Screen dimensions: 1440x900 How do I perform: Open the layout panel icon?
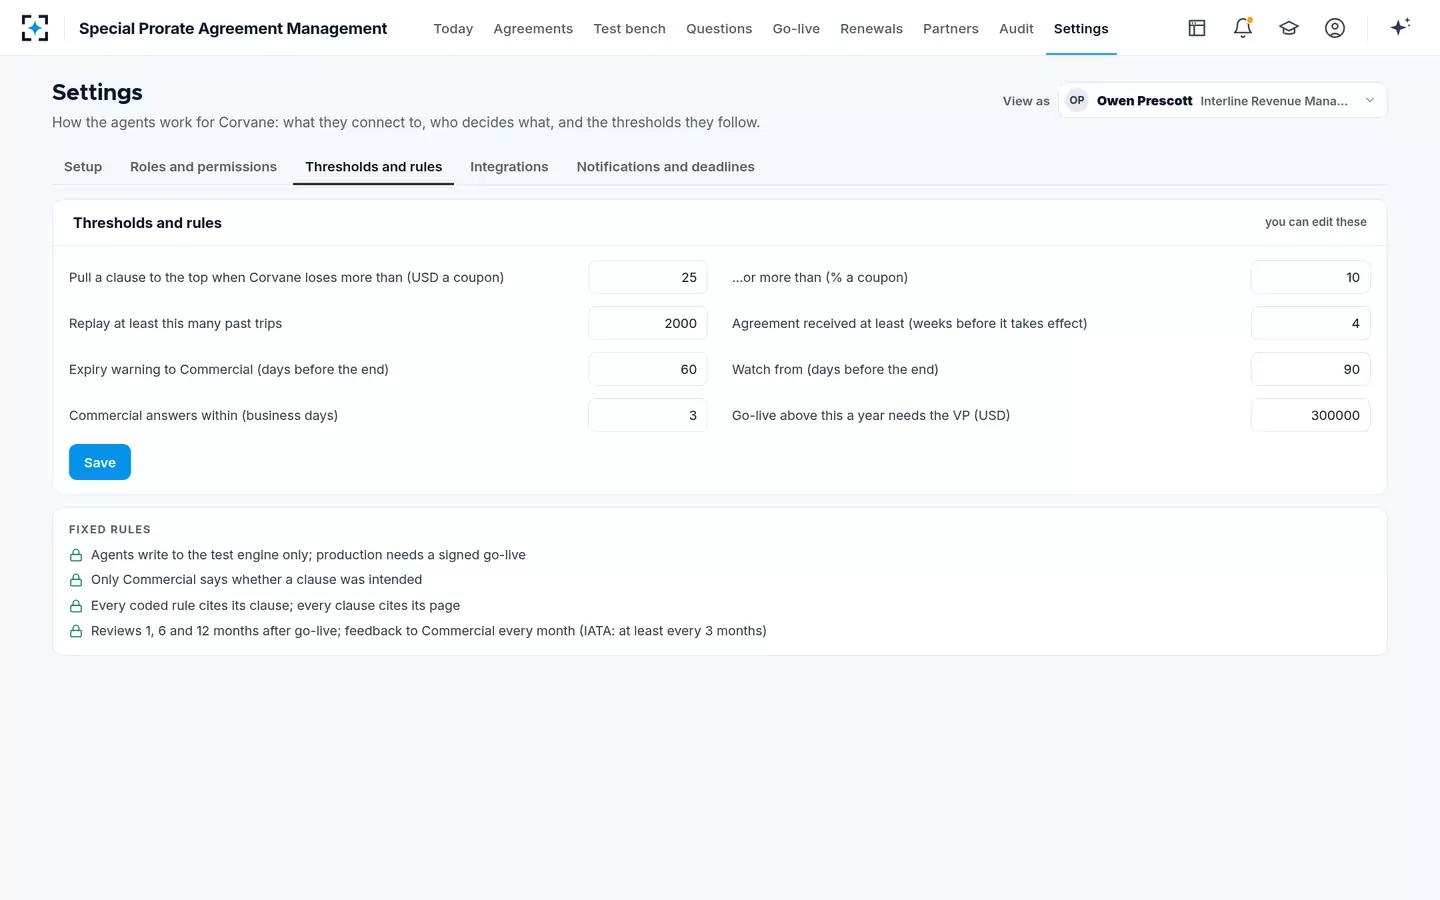(x=1197, y=28)
